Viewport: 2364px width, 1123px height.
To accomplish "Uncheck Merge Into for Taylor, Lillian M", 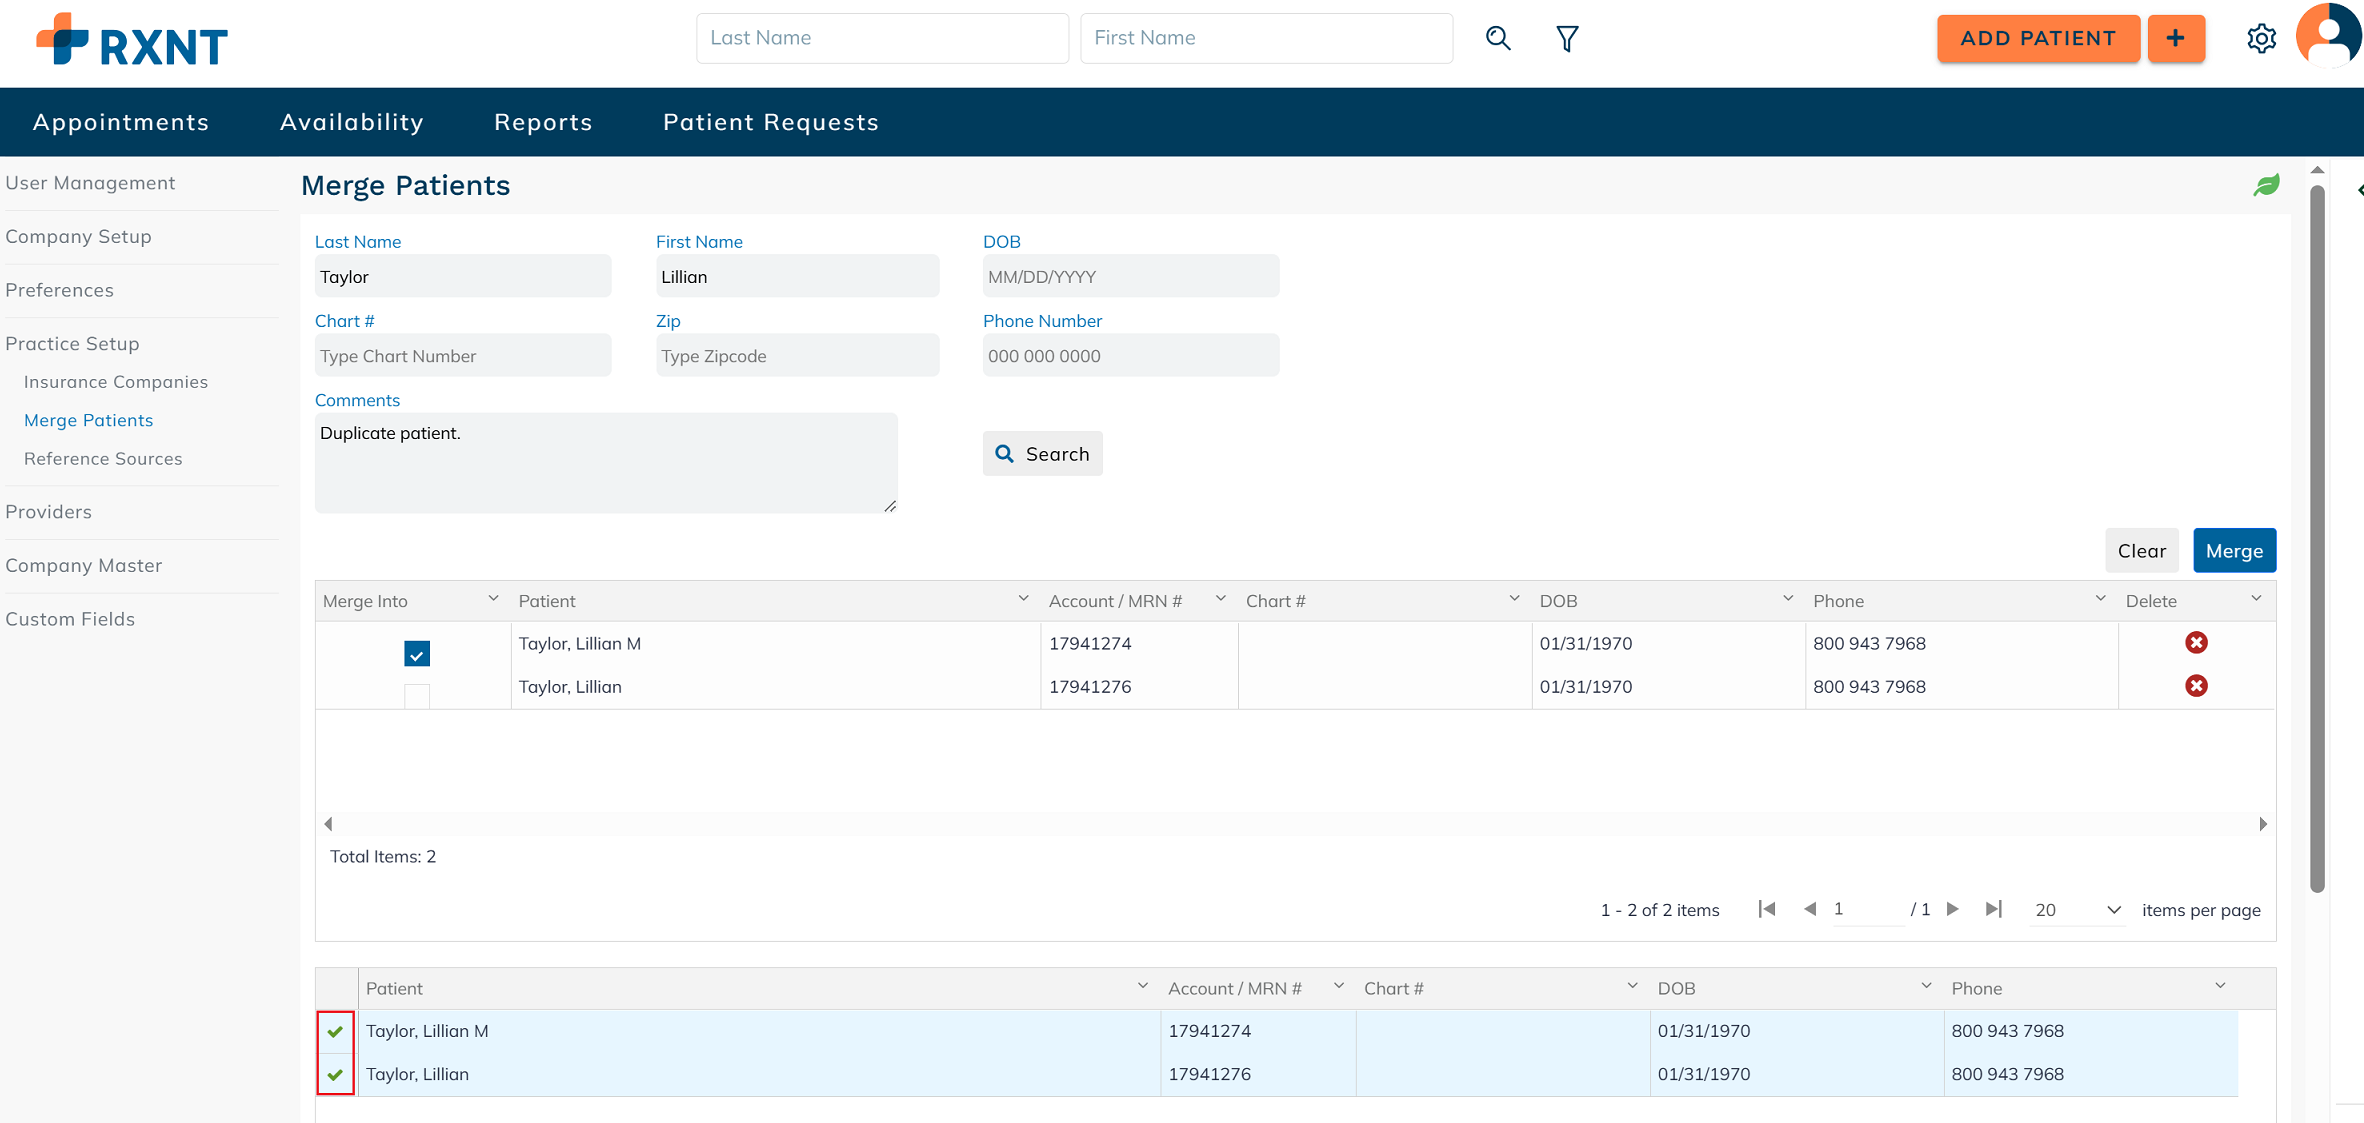I will click(x=417, y=654).
